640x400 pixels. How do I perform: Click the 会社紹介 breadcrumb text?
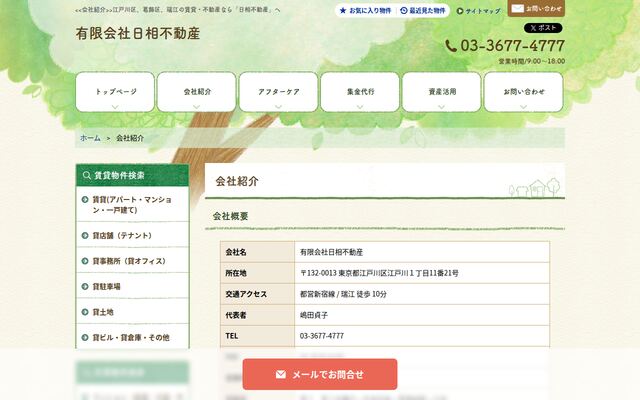click(x=130, y=138)
